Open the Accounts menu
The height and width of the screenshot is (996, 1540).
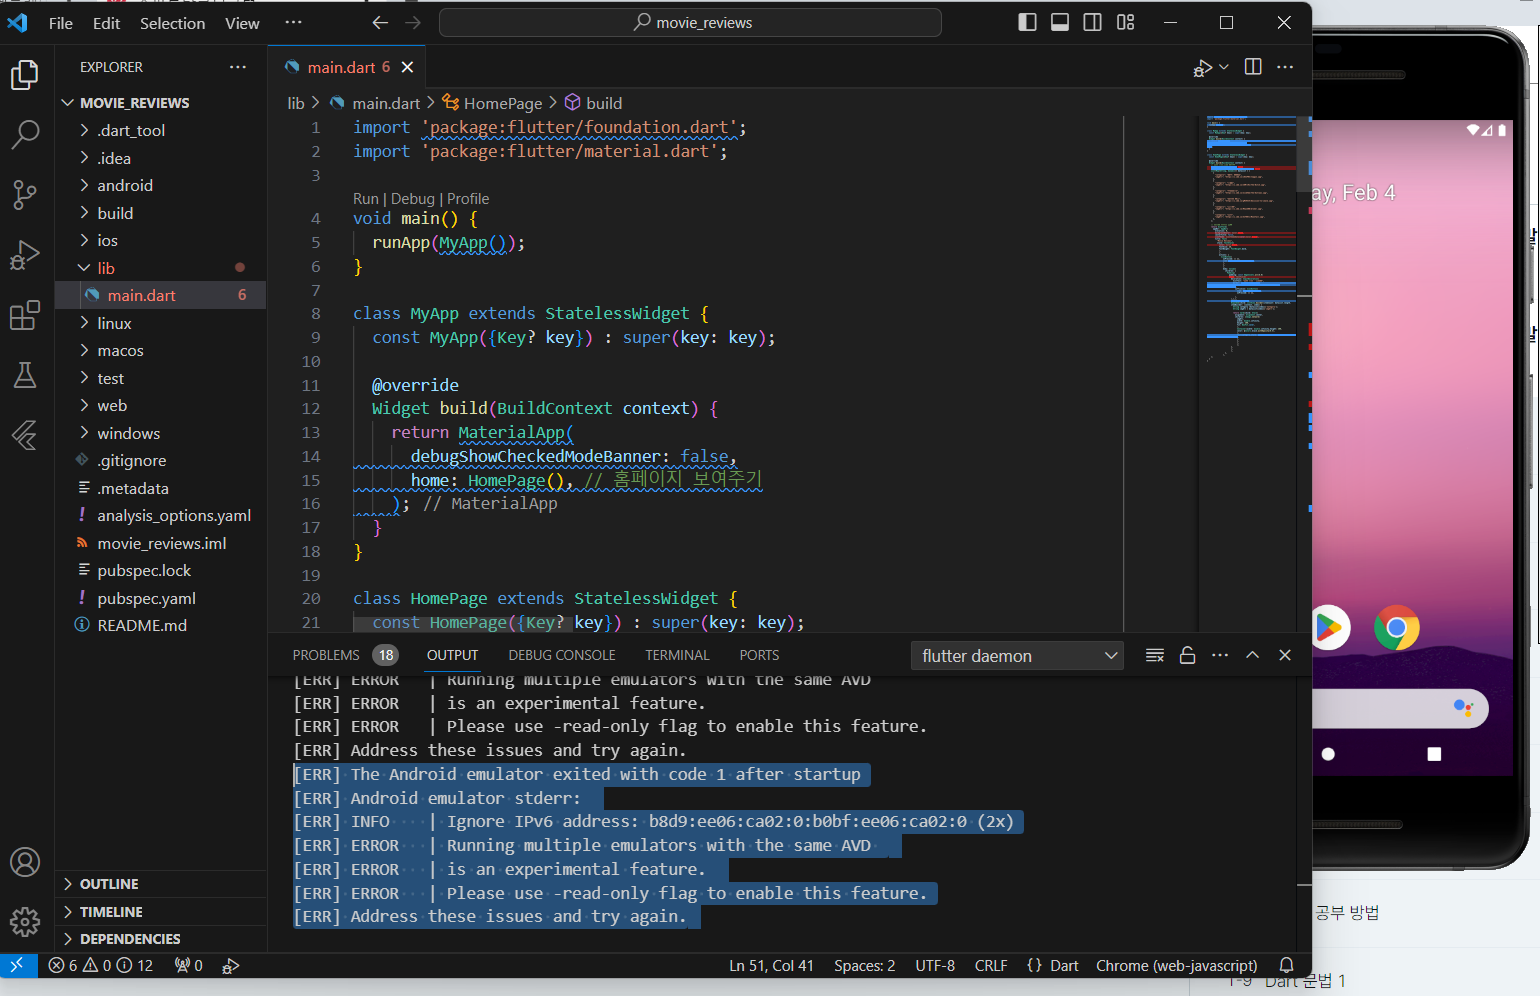coord(25,862)
